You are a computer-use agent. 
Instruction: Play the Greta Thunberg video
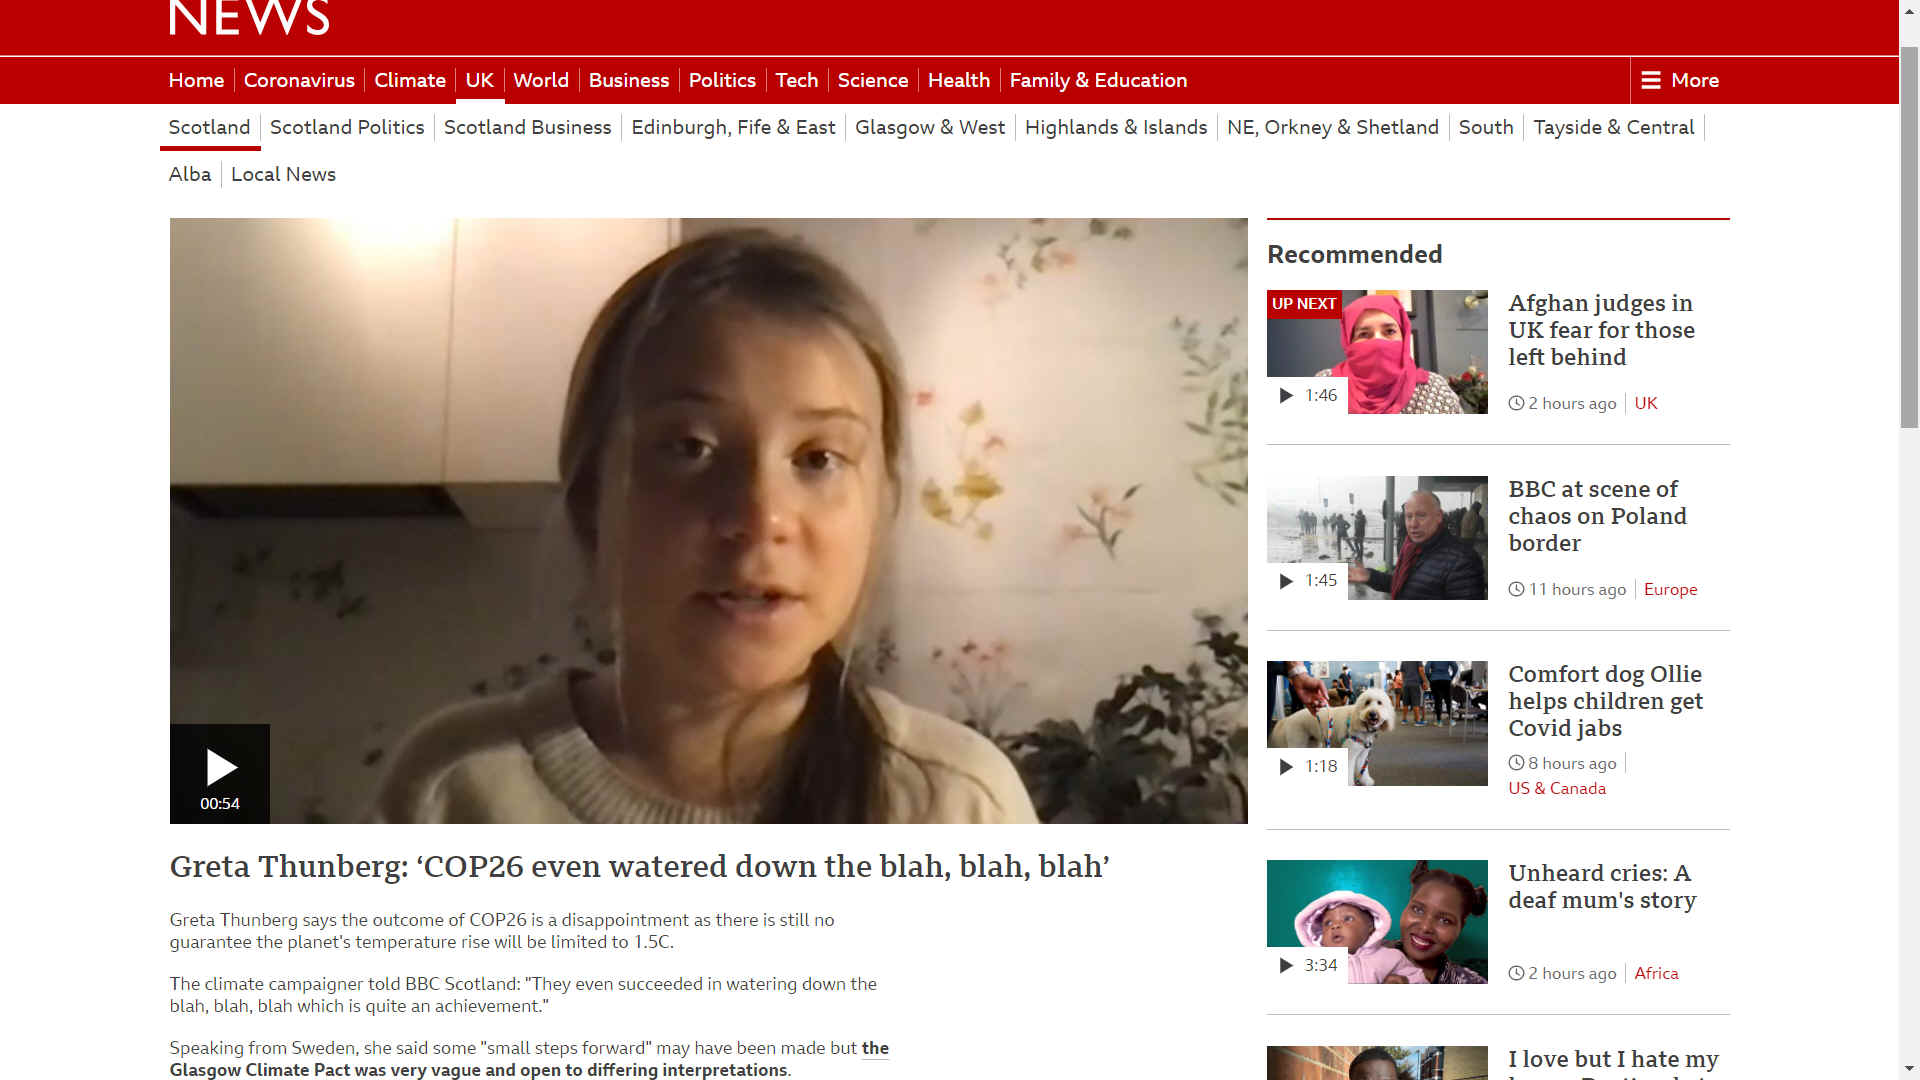tap(220, 773)
